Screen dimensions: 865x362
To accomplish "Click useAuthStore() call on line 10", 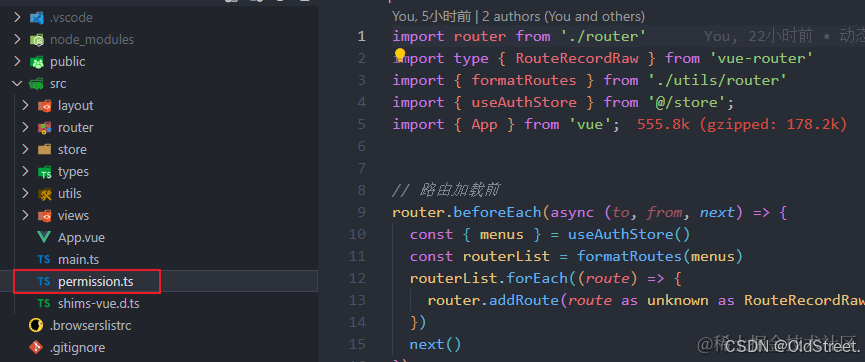I will coord(629,235).
